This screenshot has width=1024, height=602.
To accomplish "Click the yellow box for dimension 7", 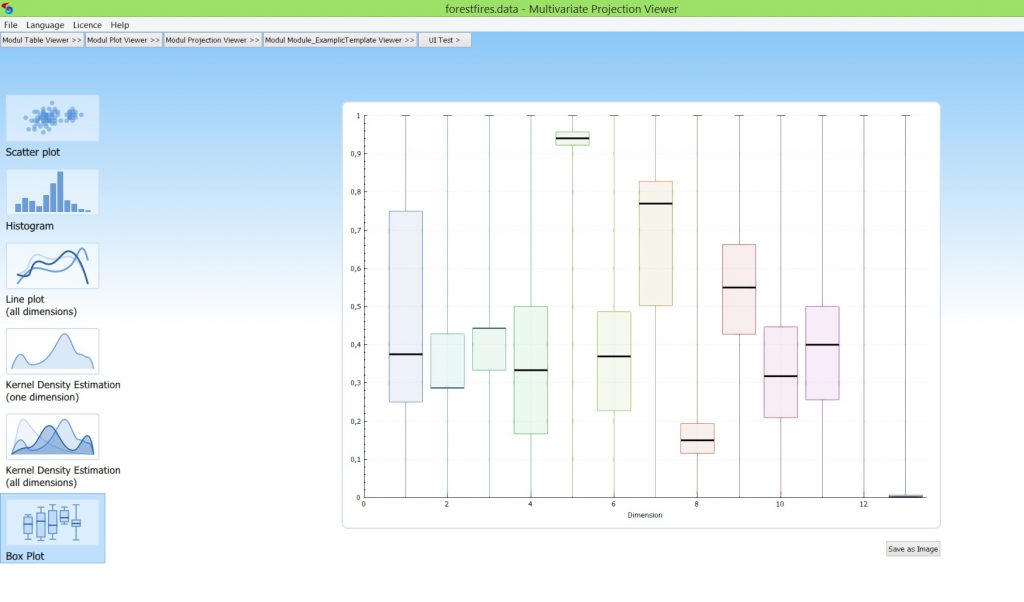I will (x=655, y=243).
